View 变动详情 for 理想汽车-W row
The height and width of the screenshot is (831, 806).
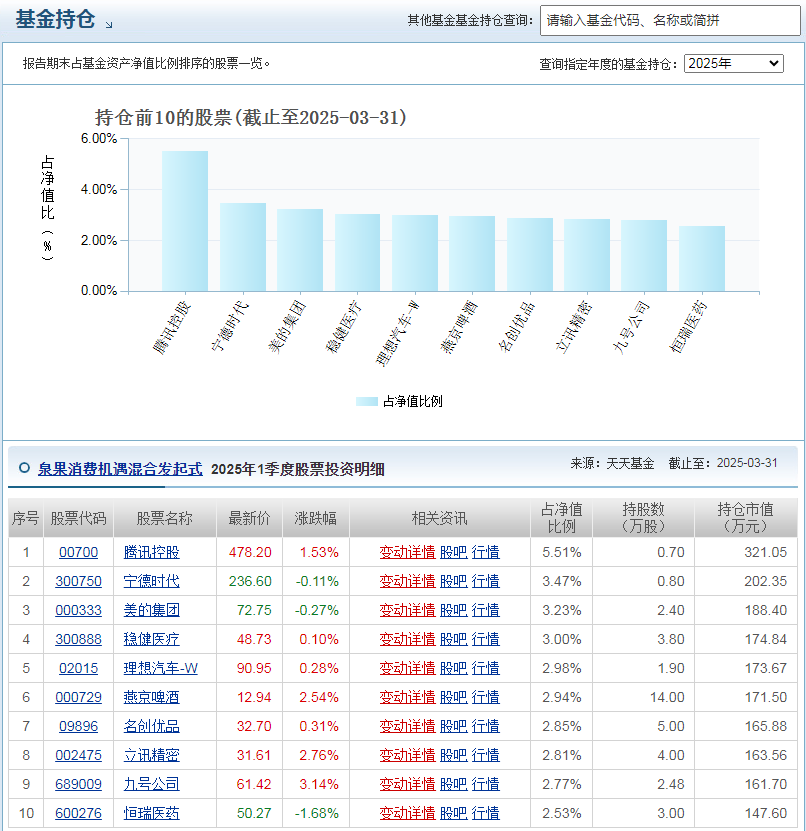click(x=408, y=668)
